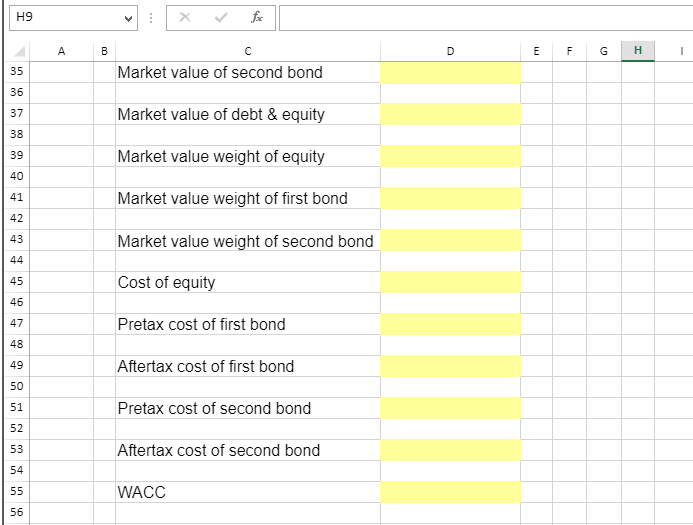Select column G header

[x=604, y=51]
